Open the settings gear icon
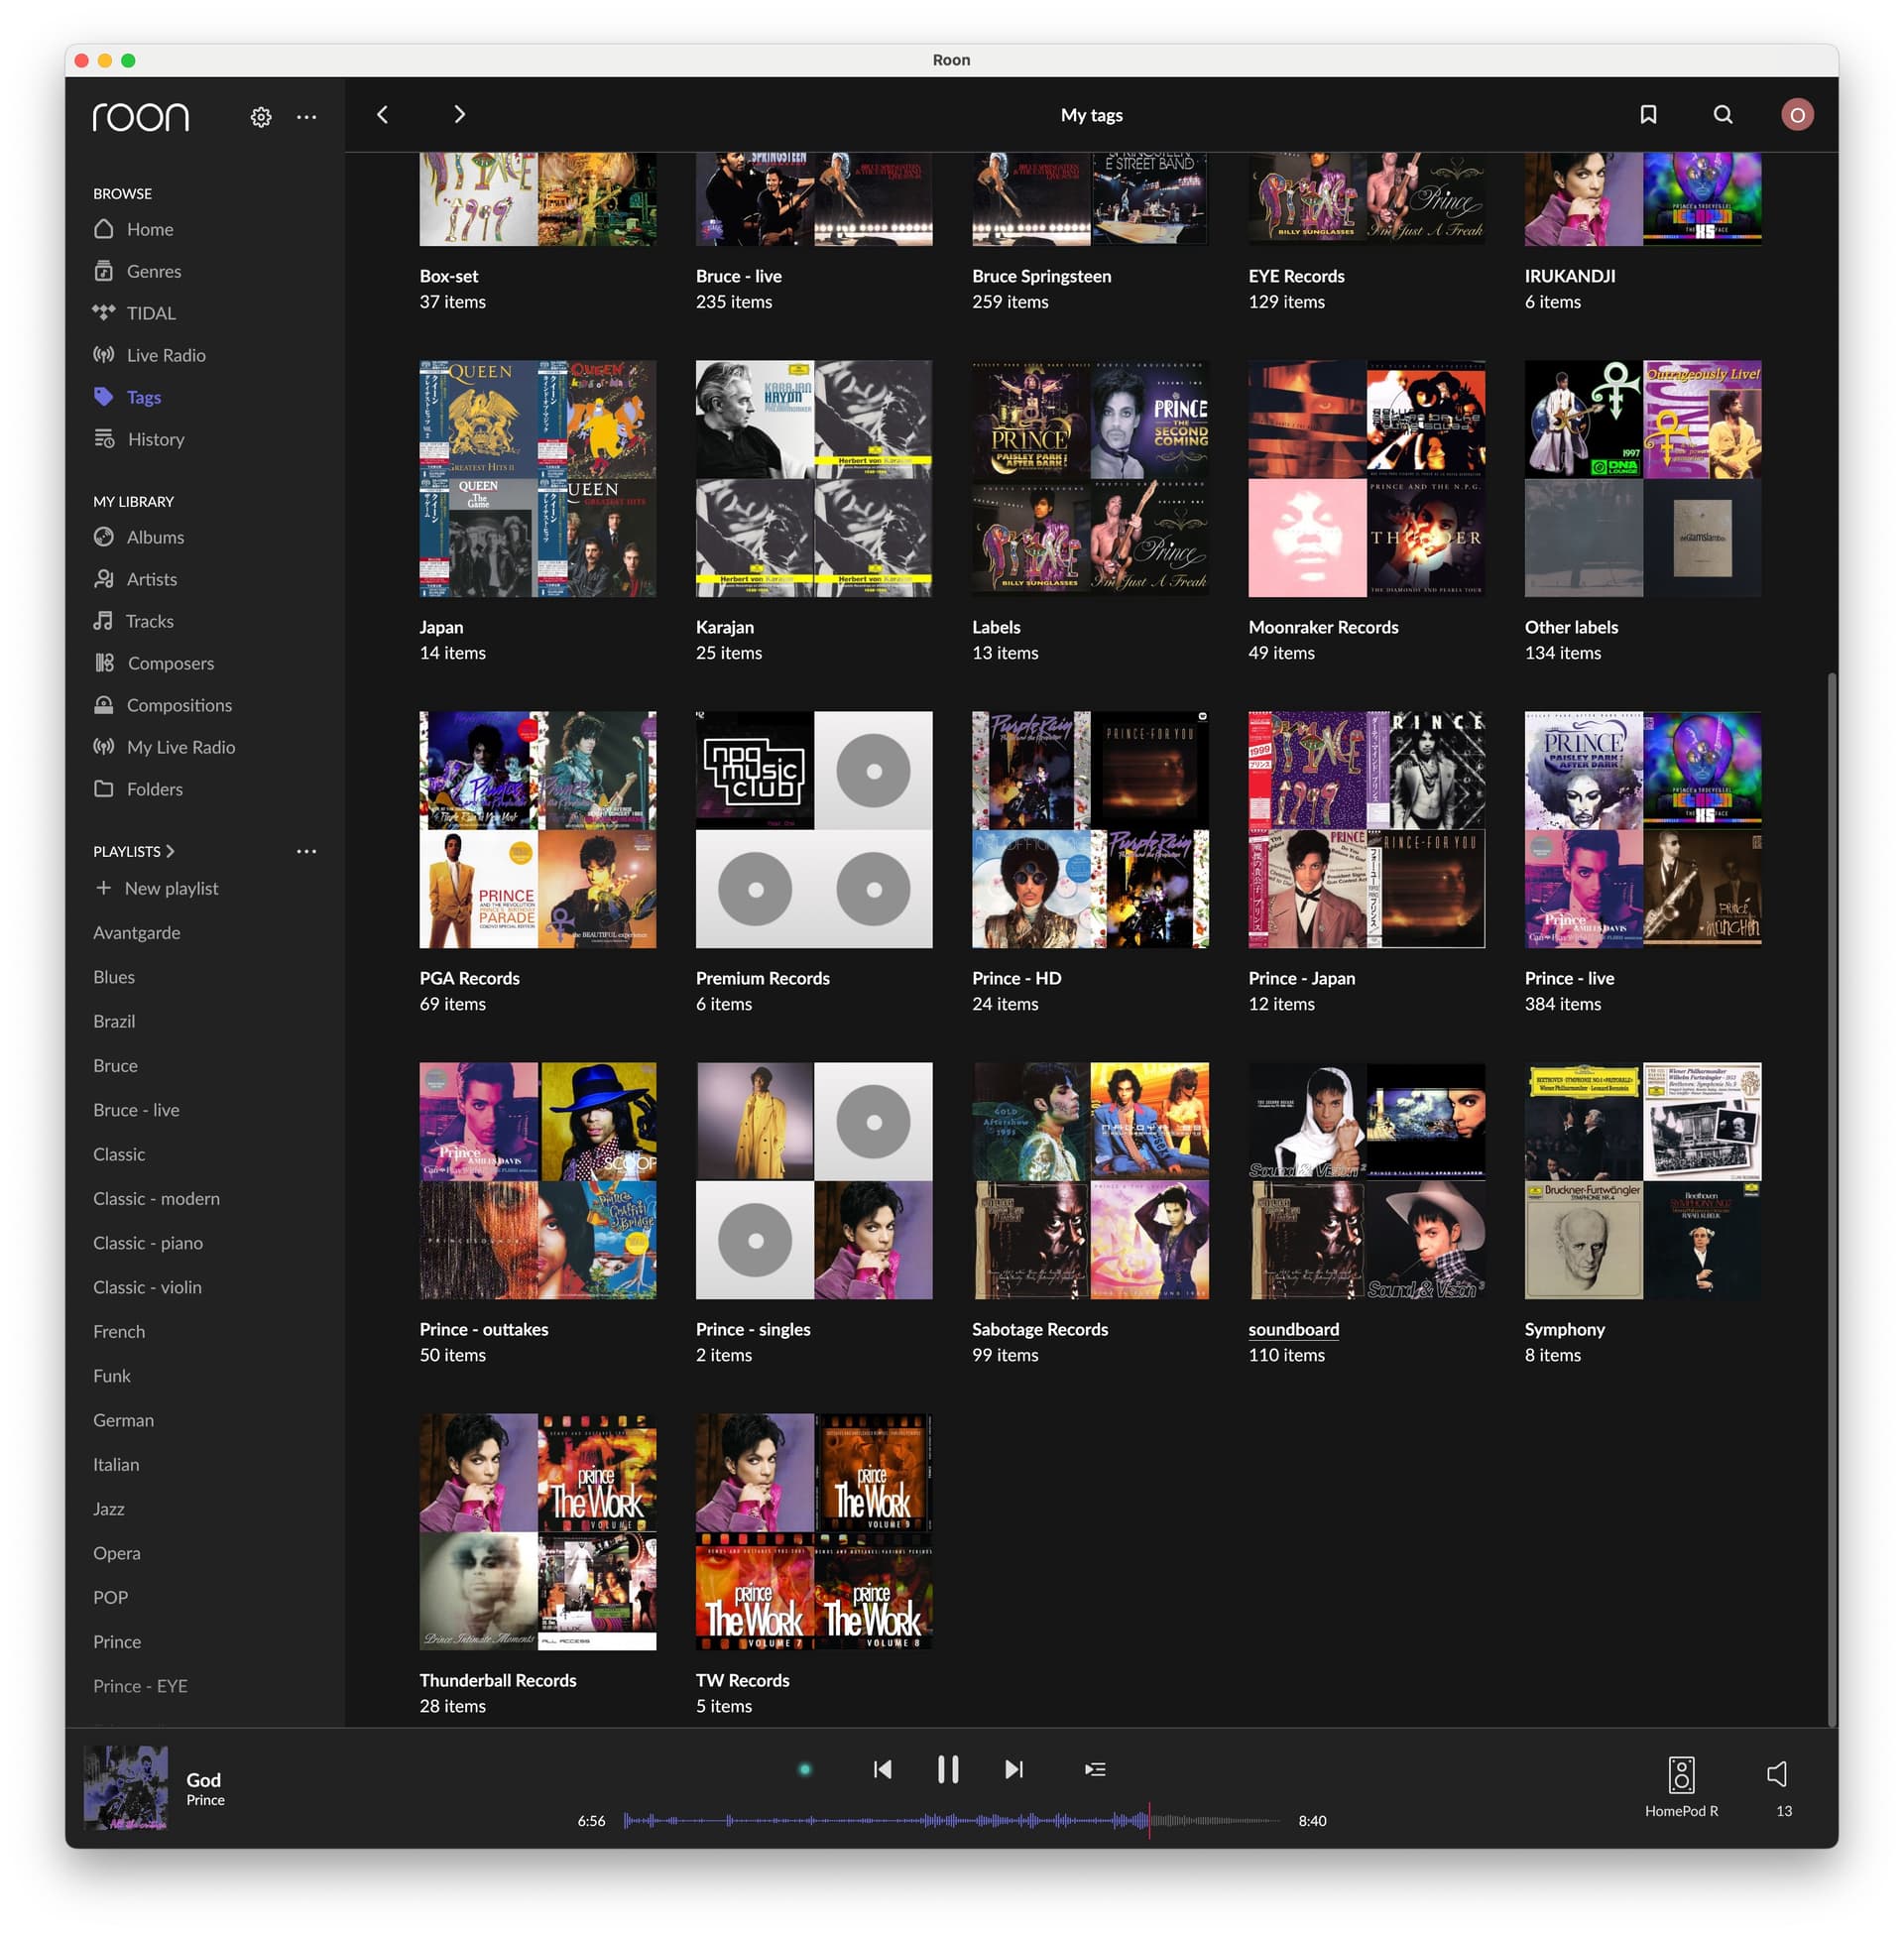Screen dimensions: 1904x1935 click(x=261, y=117)
